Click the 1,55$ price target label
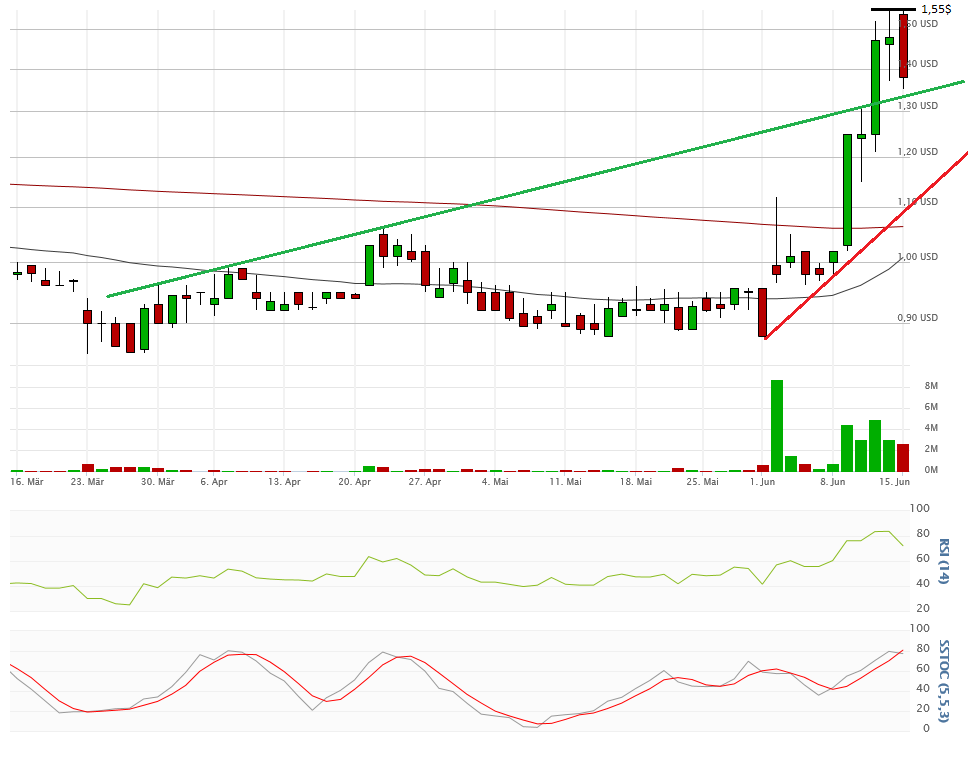The width and height of the screenshot is (968, 765). (936, 9)
